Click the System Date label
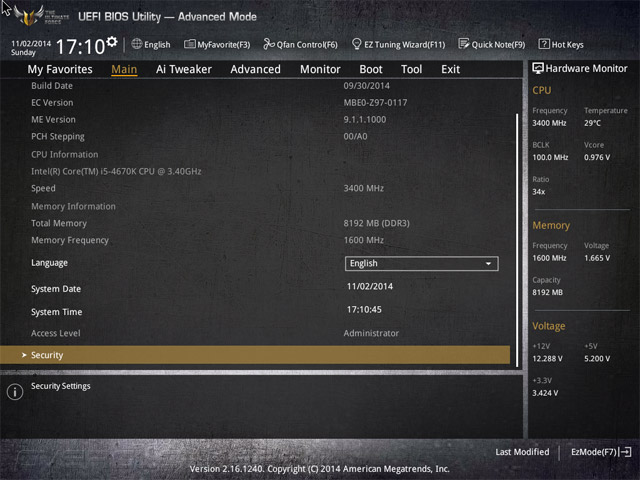This screenshot has height=480, width=640. [x=56, y=289]
